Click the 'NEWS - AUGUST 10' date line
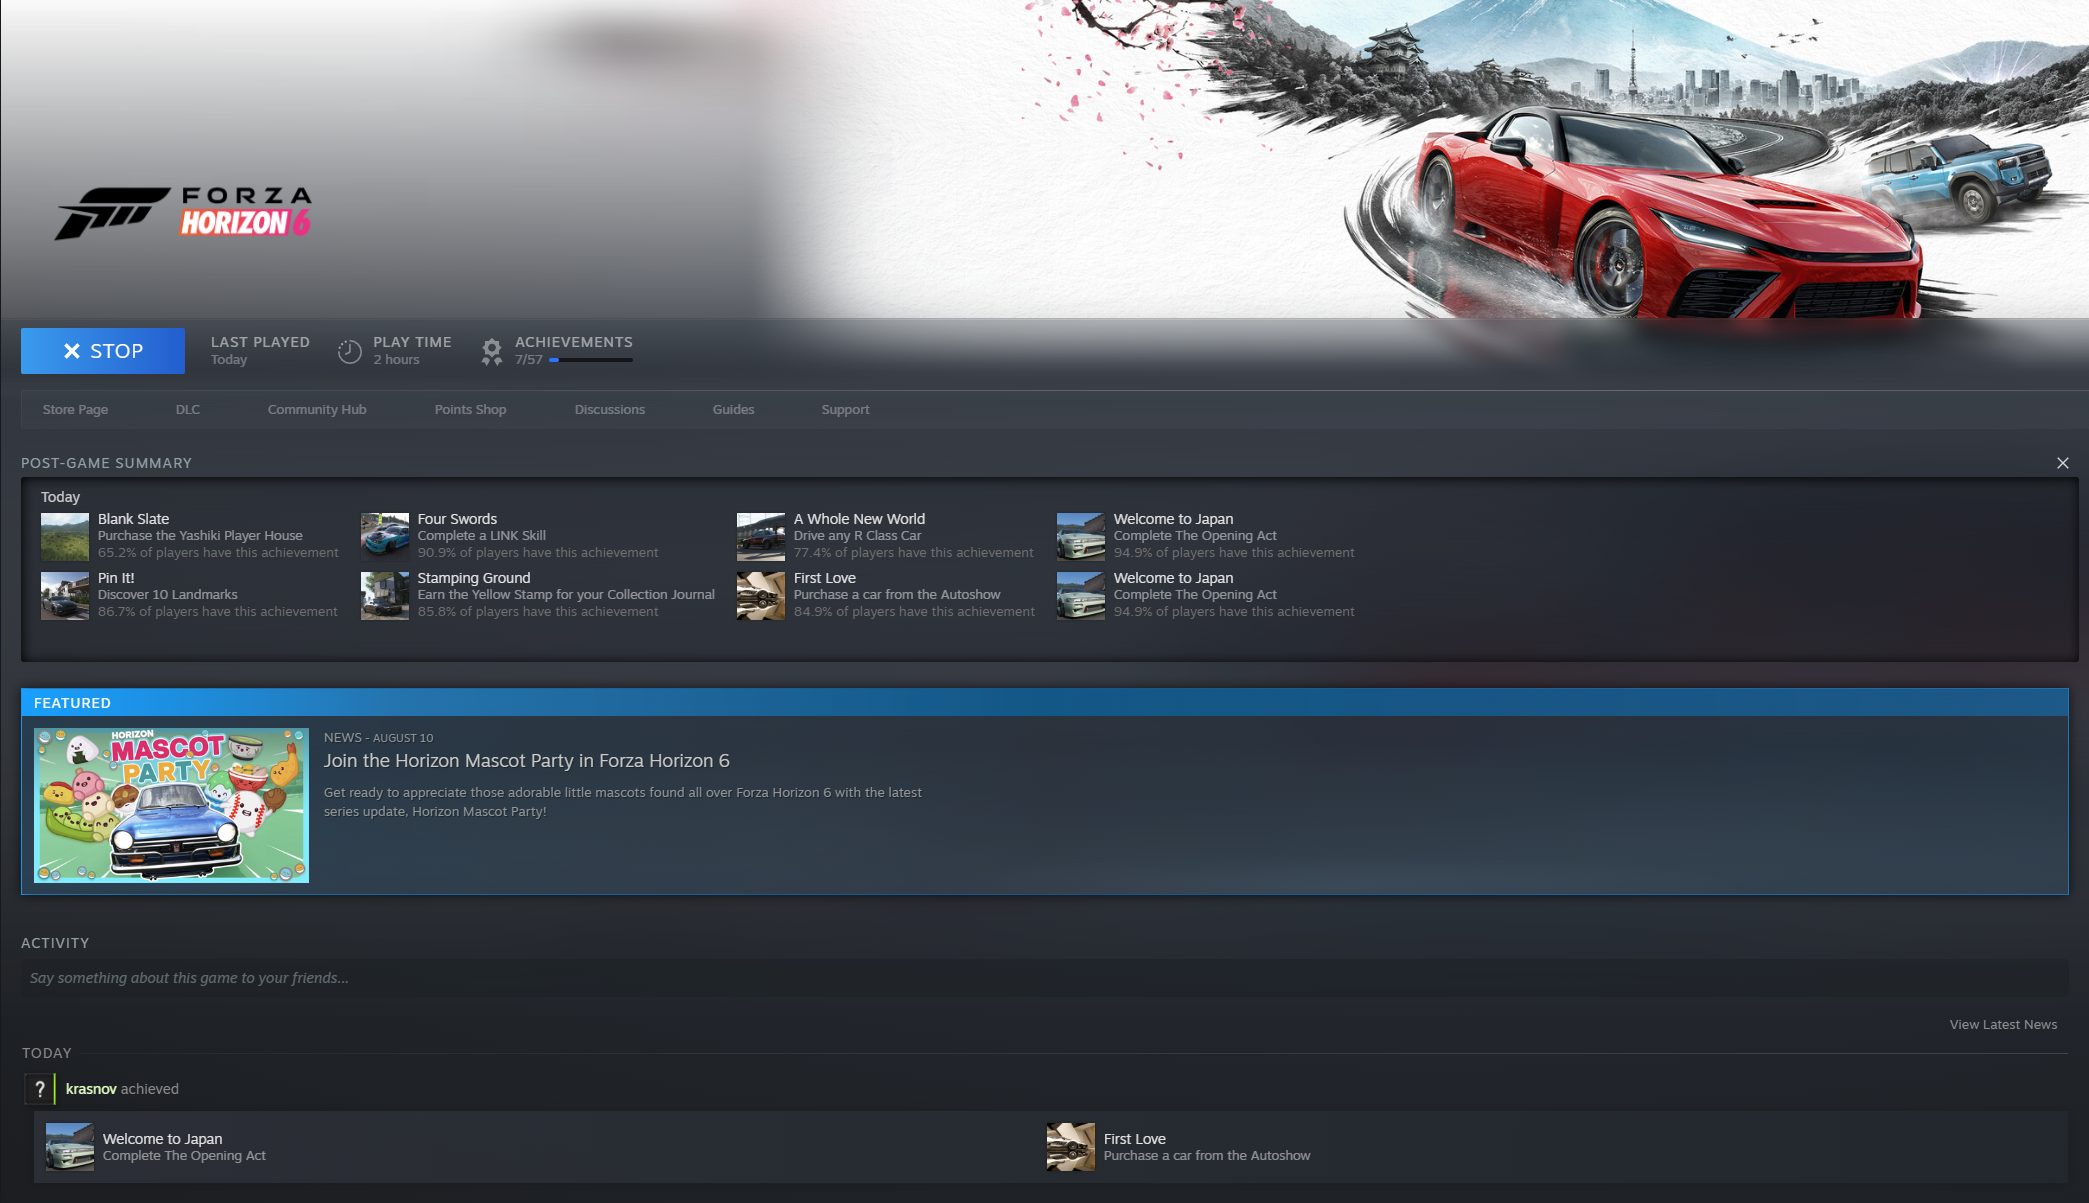Screen dimensions: 2089x1203 point(378,738)
